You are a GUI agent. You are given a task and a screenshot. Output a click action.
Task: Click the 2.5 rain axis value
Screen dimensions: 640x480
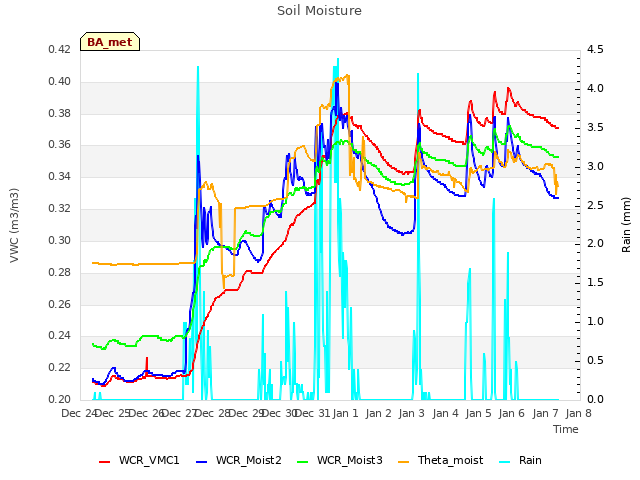click(595, 205)
